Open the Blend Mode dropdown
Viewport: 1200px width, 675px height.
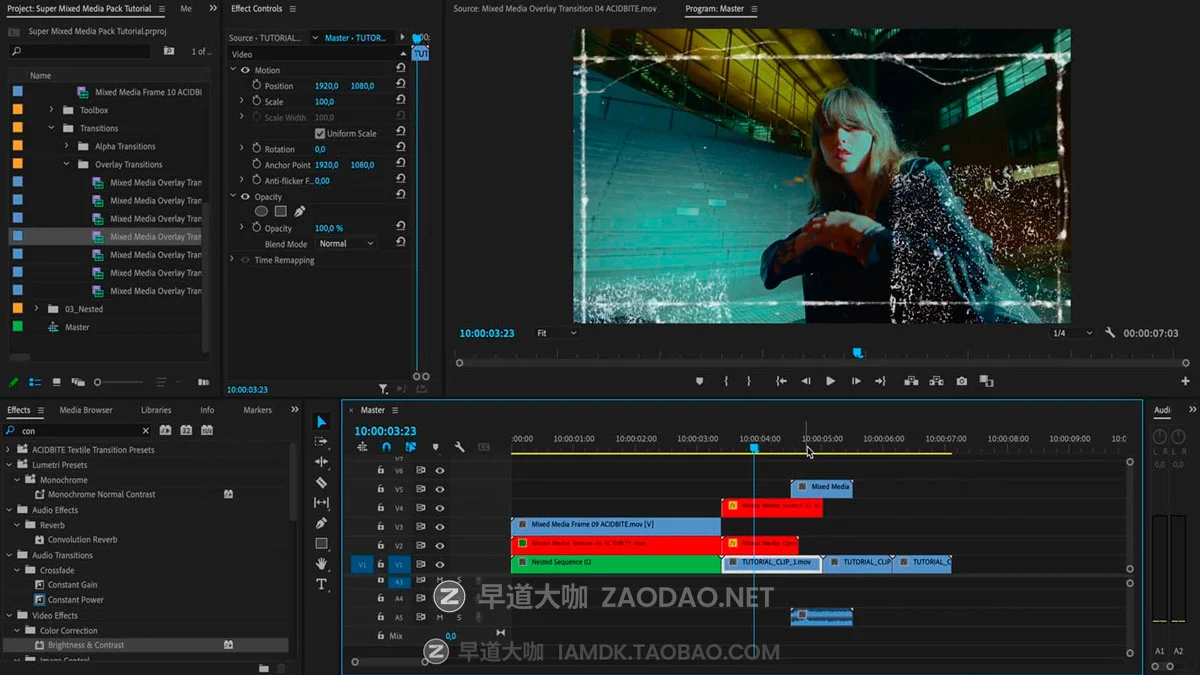(346, 244)
